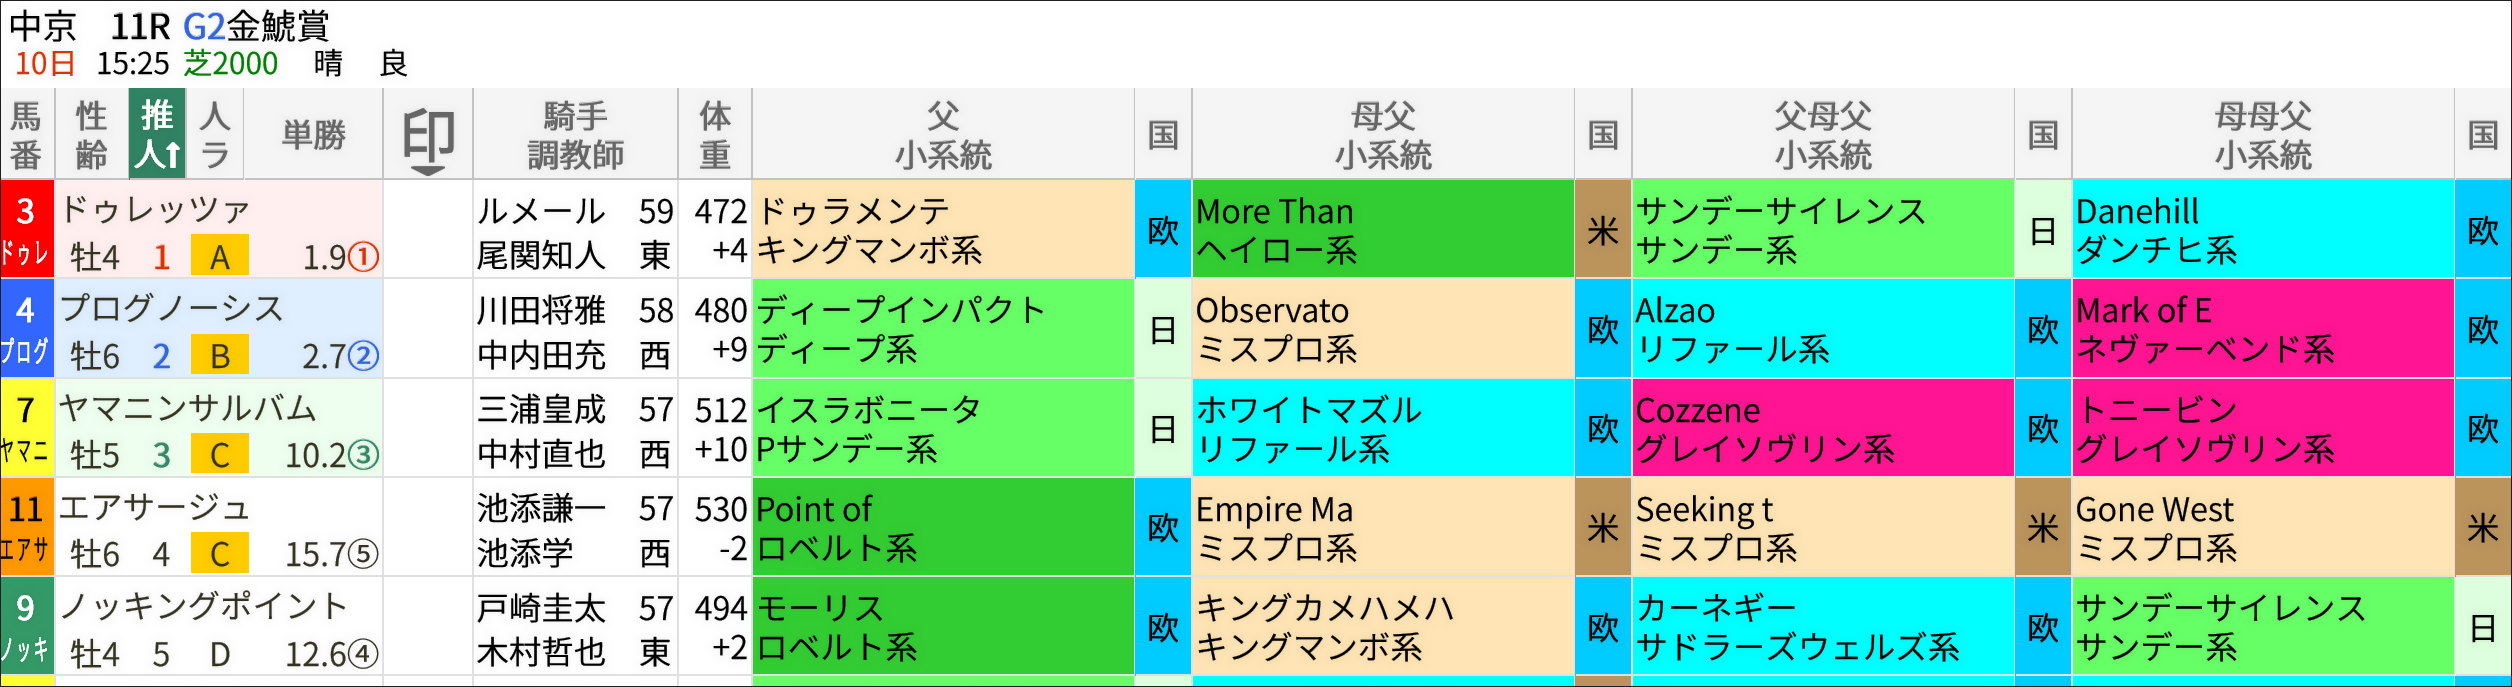This screenshot has height=687, width=2512.
Task: Click the ディープインパクト sire cell
Action: tap(943, 328)
